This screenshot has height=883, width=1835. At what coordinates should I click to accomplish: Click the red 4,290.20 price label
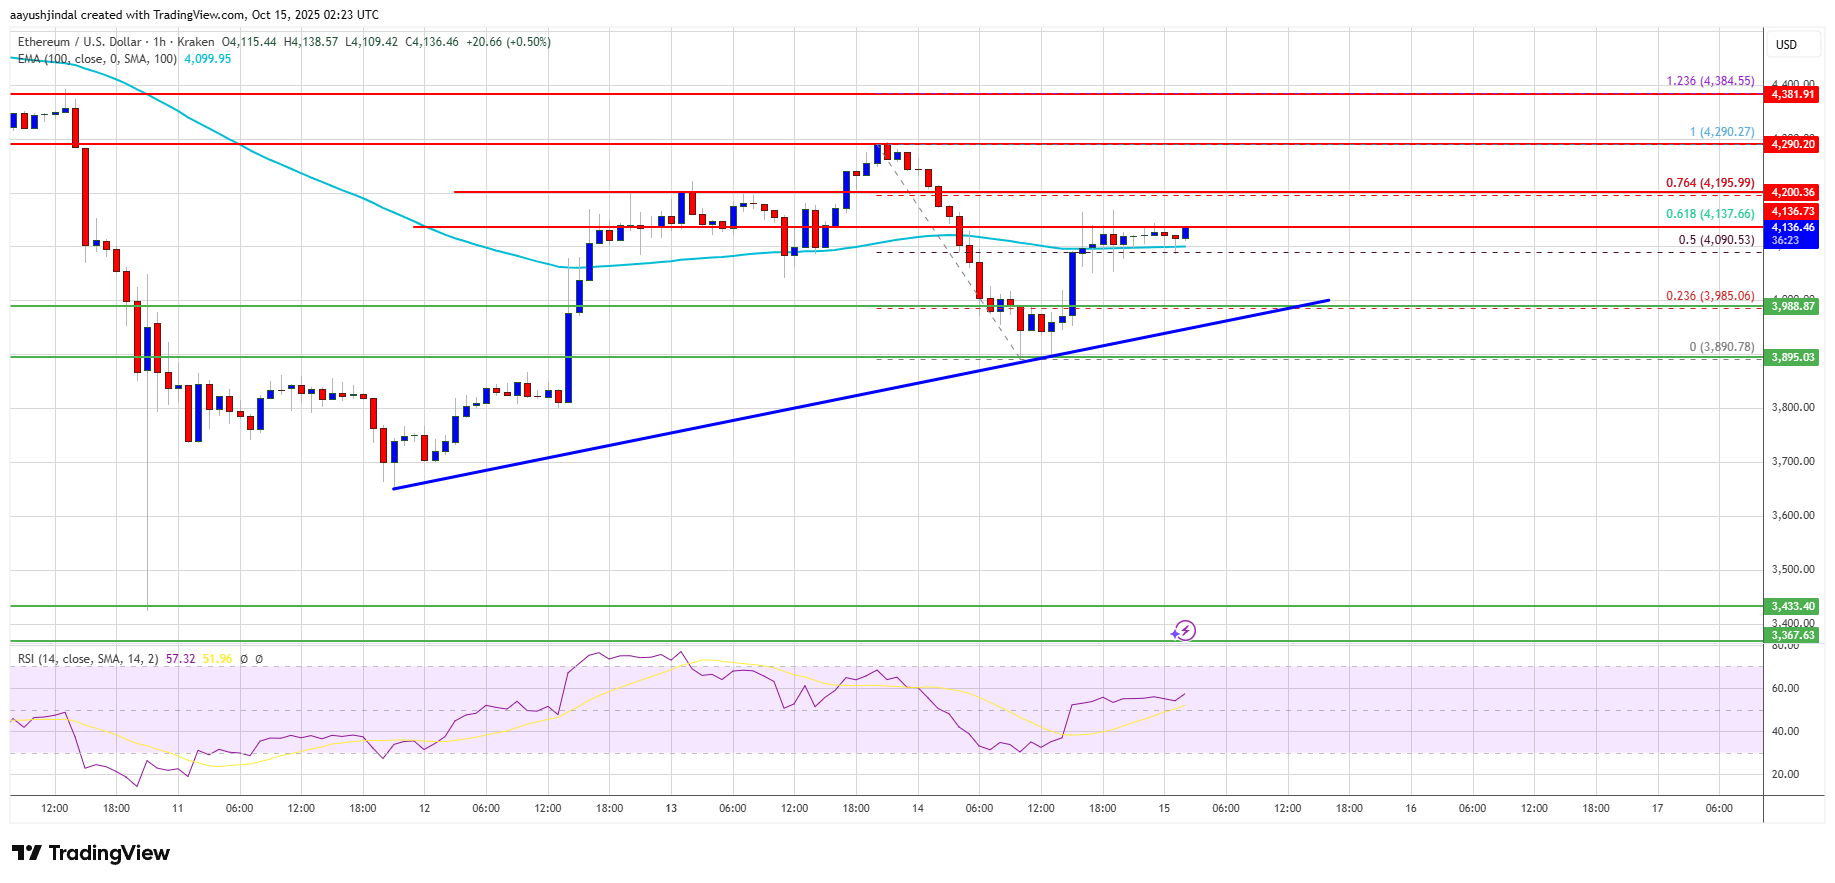click(1792, 144)
